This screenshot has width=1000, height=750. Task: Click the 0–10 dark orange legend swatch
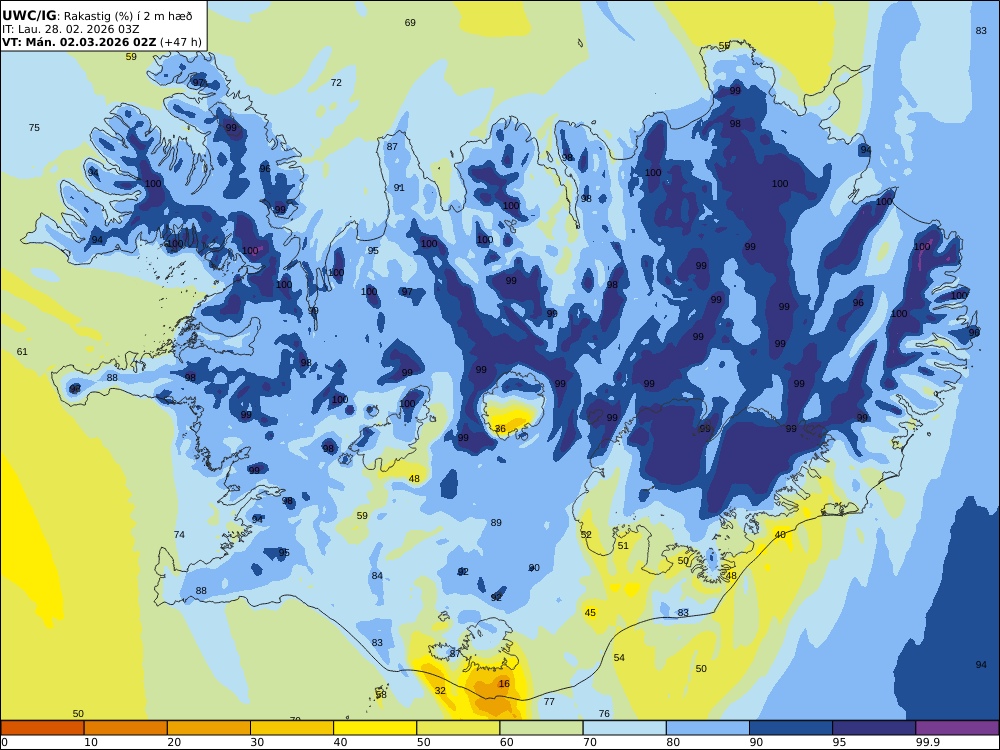pyautogui.click(x=42, y=728)
